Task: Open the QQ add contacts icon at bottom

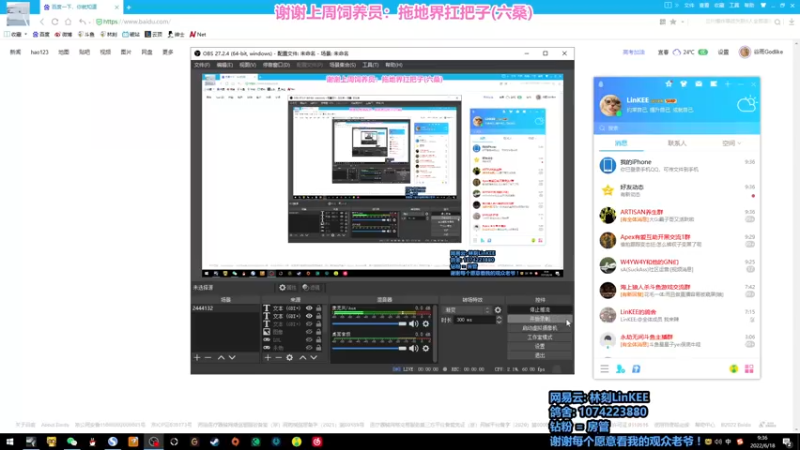Action: (x=620, y=368)
